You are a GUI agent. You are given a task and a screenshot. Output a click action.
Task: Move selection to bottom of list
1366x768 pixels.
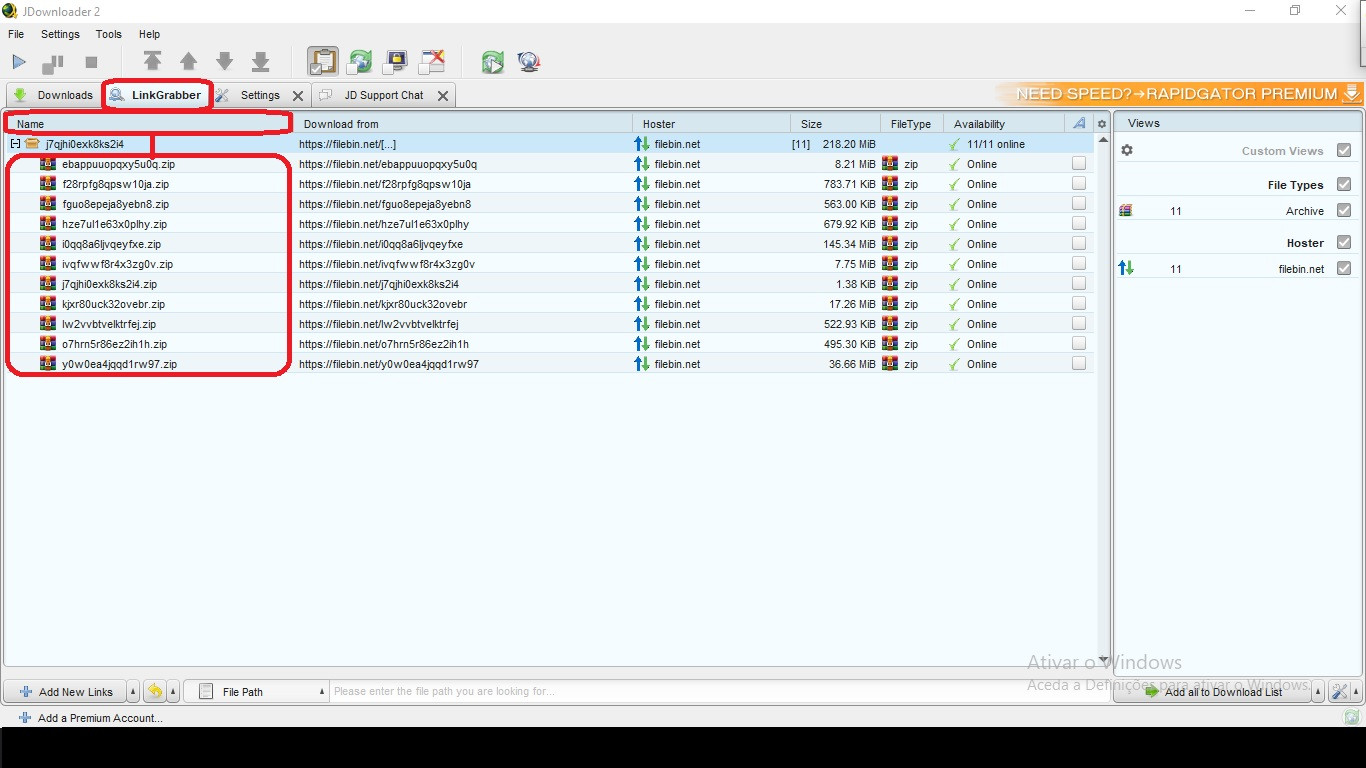tap(260, 61)
